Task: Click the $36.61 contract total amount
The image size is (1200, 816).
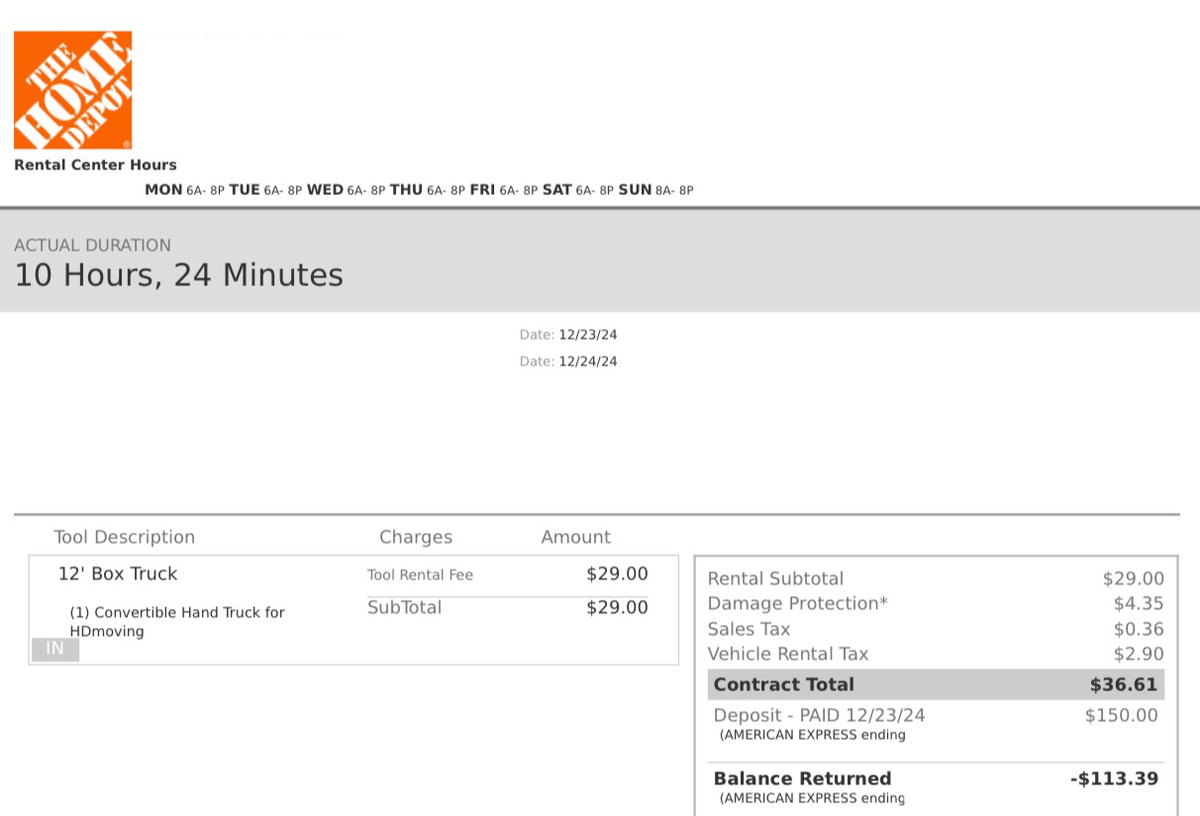Action: click(1124, 685)
